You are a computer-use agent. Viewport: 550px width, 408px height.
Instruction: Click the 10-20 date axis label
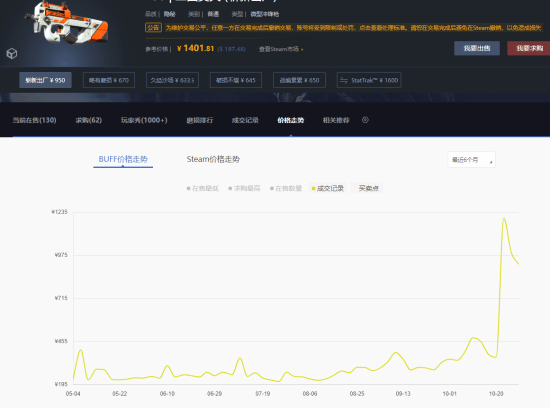tap(496, 394)
